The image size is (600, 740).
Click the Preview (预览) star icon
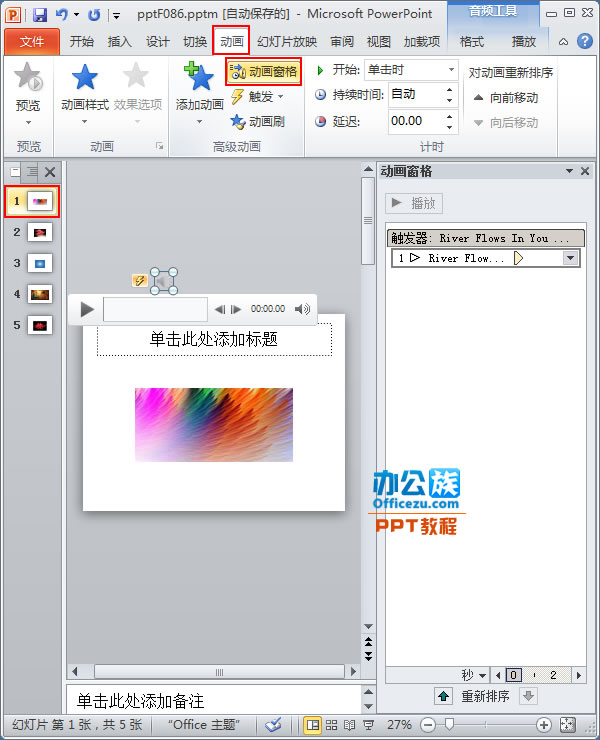pyautogui.click(x=28, y=80)
